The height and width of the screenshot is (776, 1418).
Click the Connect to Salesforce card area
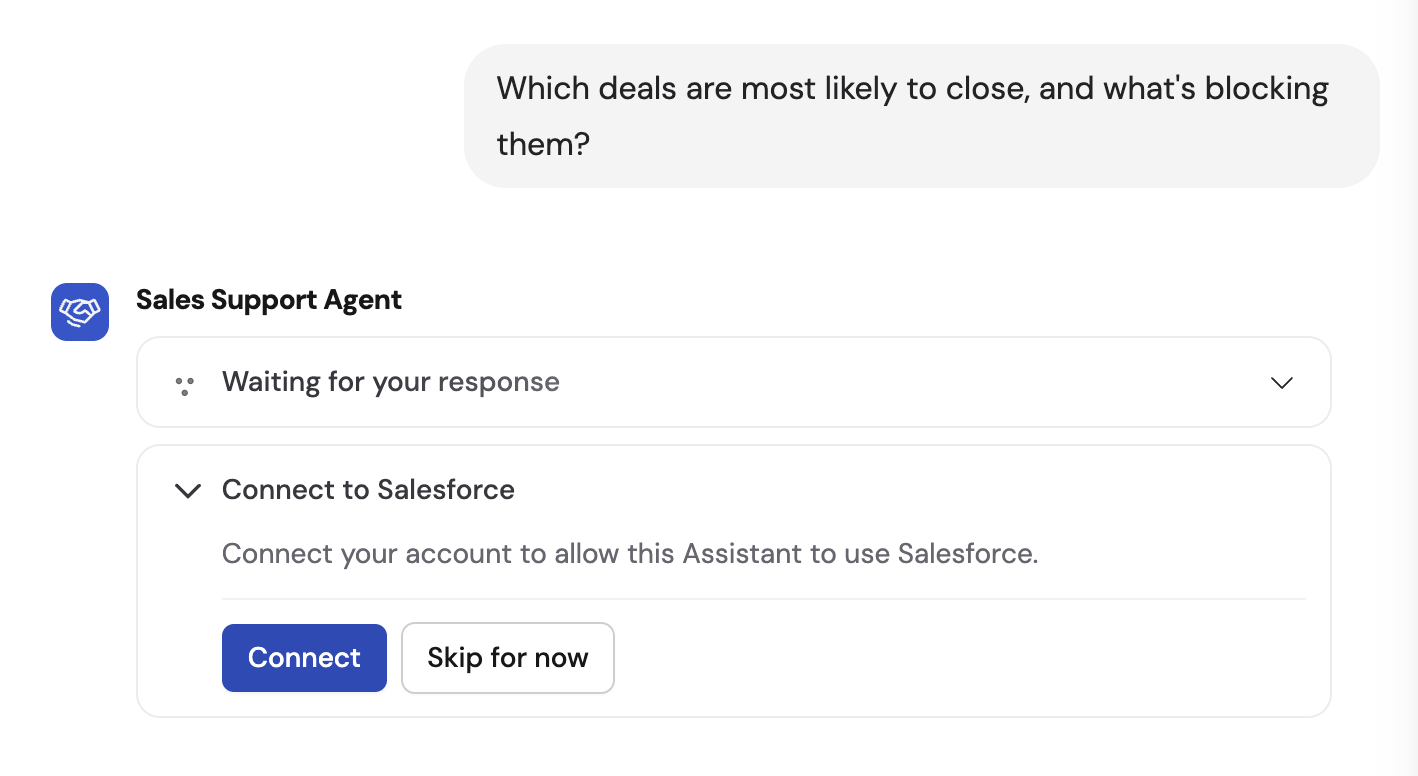733,580
